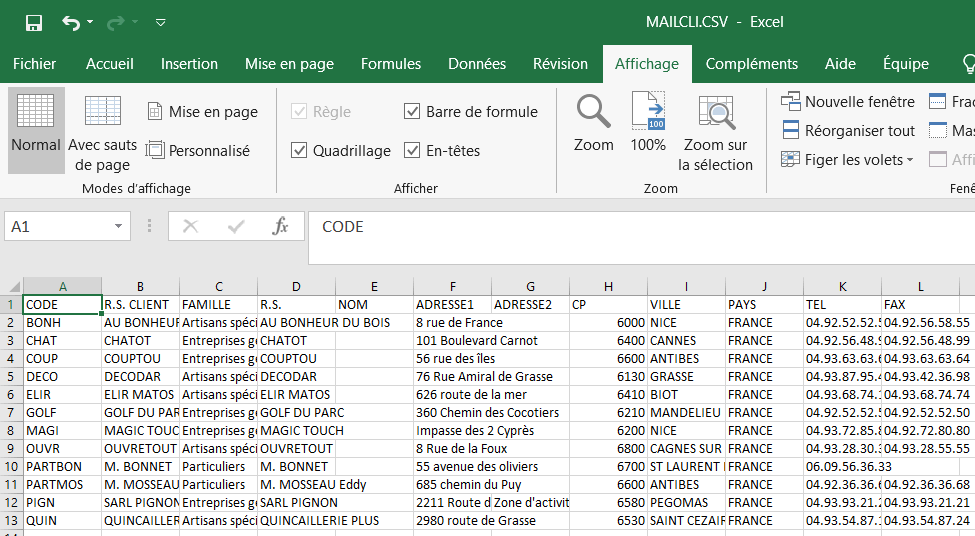Screen dimensions: 975x536
Task: Switch to Avec sauts de page view
Action: pyautogui.click(x=102, y=128)
